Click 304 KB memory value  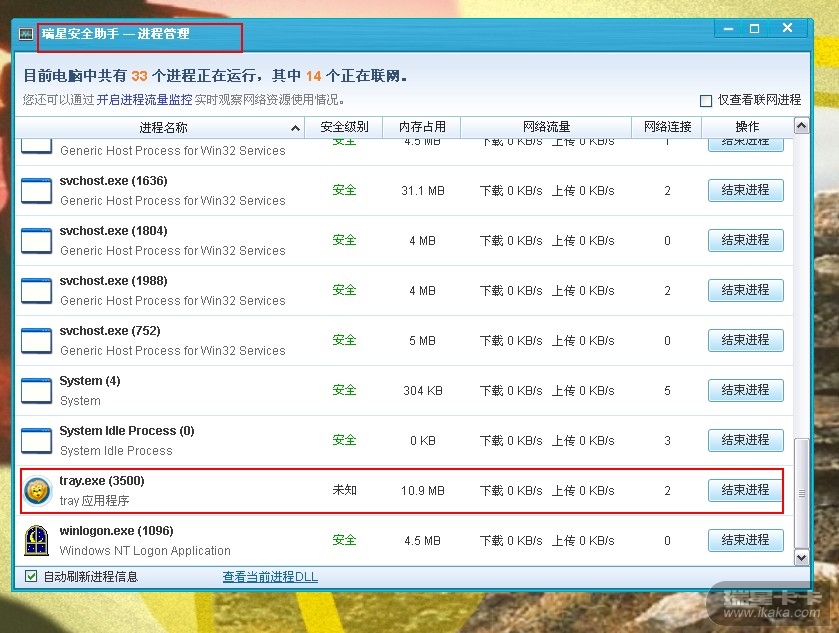[423, 391]
